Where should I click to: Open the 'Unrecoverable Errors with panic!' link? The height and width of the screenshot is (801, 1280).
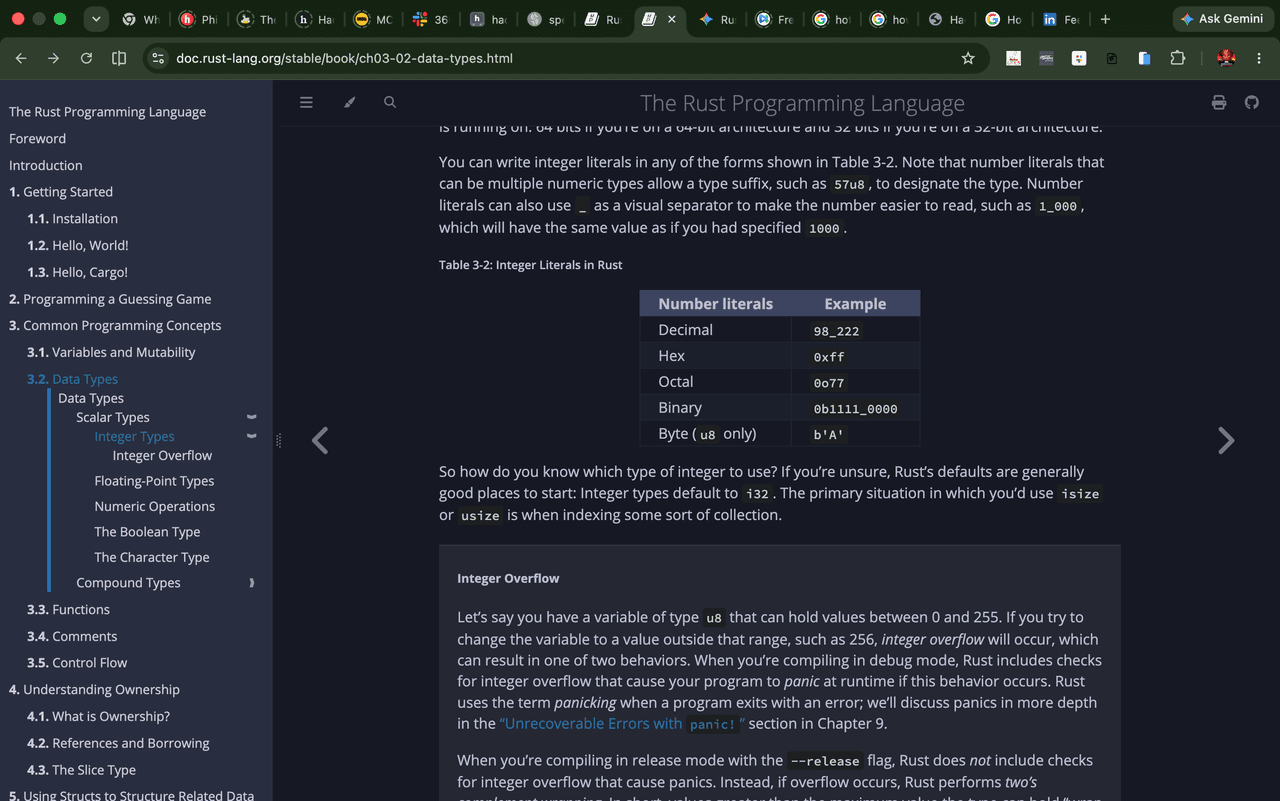621,724
